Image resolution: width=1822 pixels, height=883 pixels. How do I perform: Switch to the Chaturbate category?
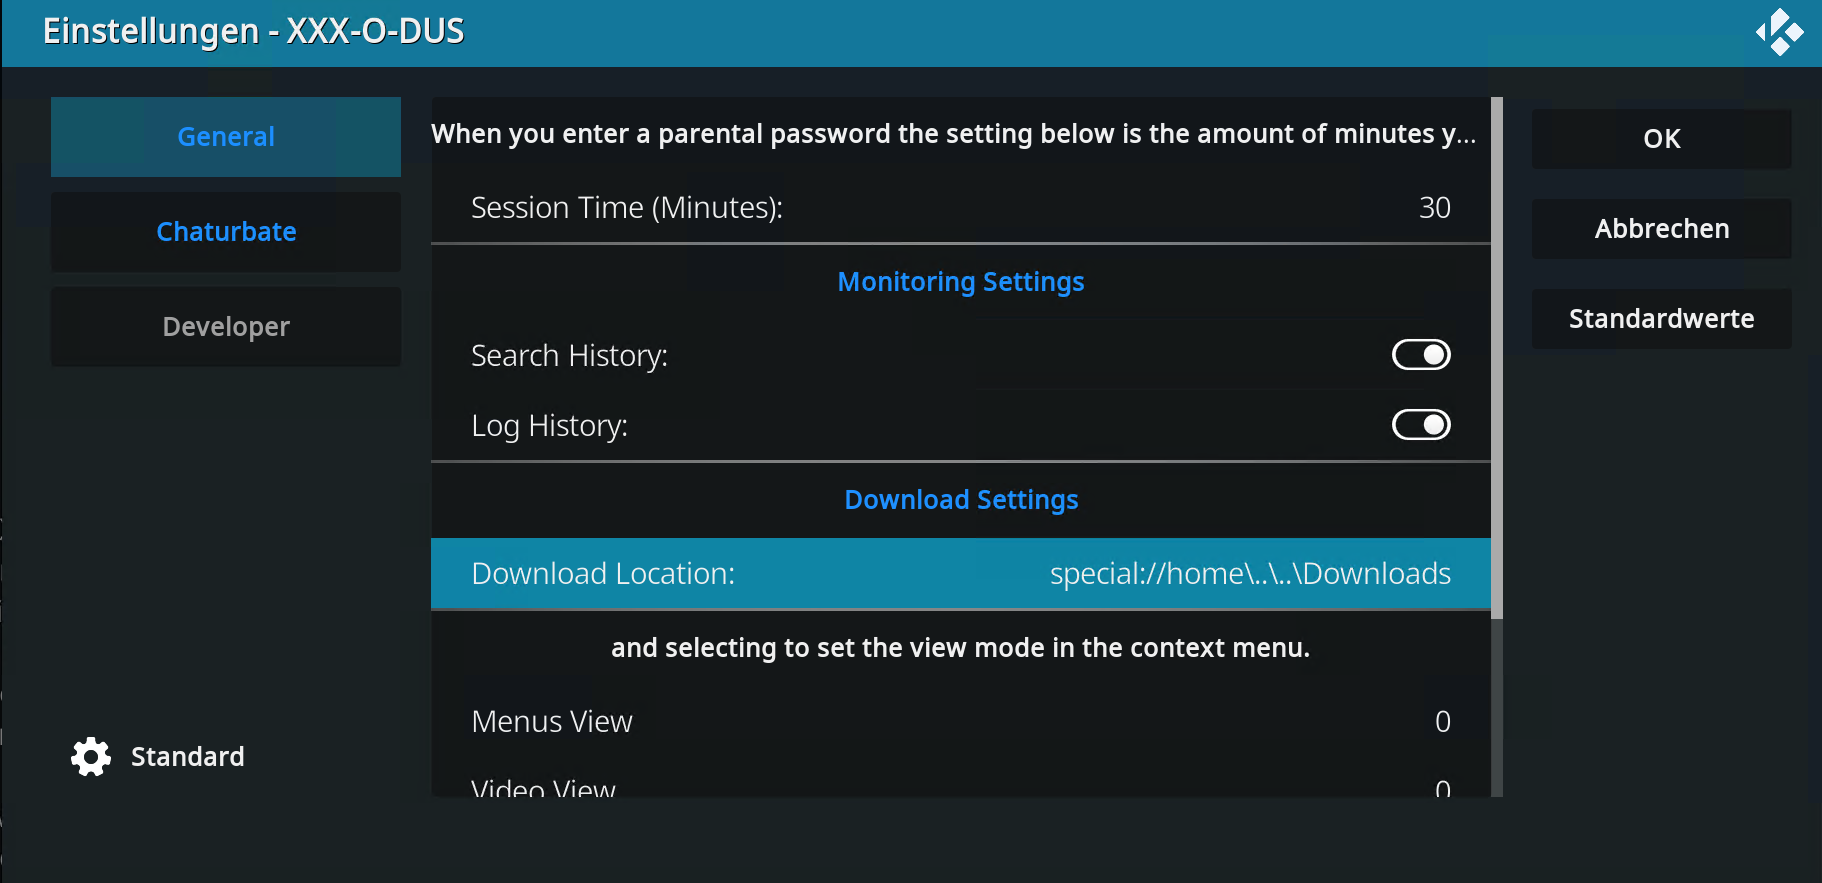226,232
